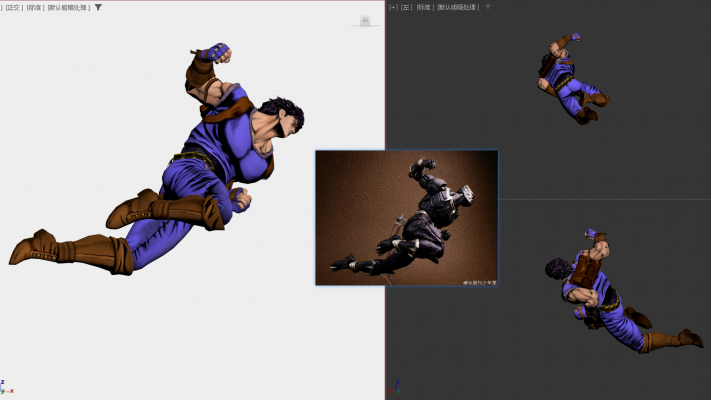The height and width of the screenshot is (400, 711).
Task: Click the filter funnel icon in right viewport
Action: (x=488, y=7)
